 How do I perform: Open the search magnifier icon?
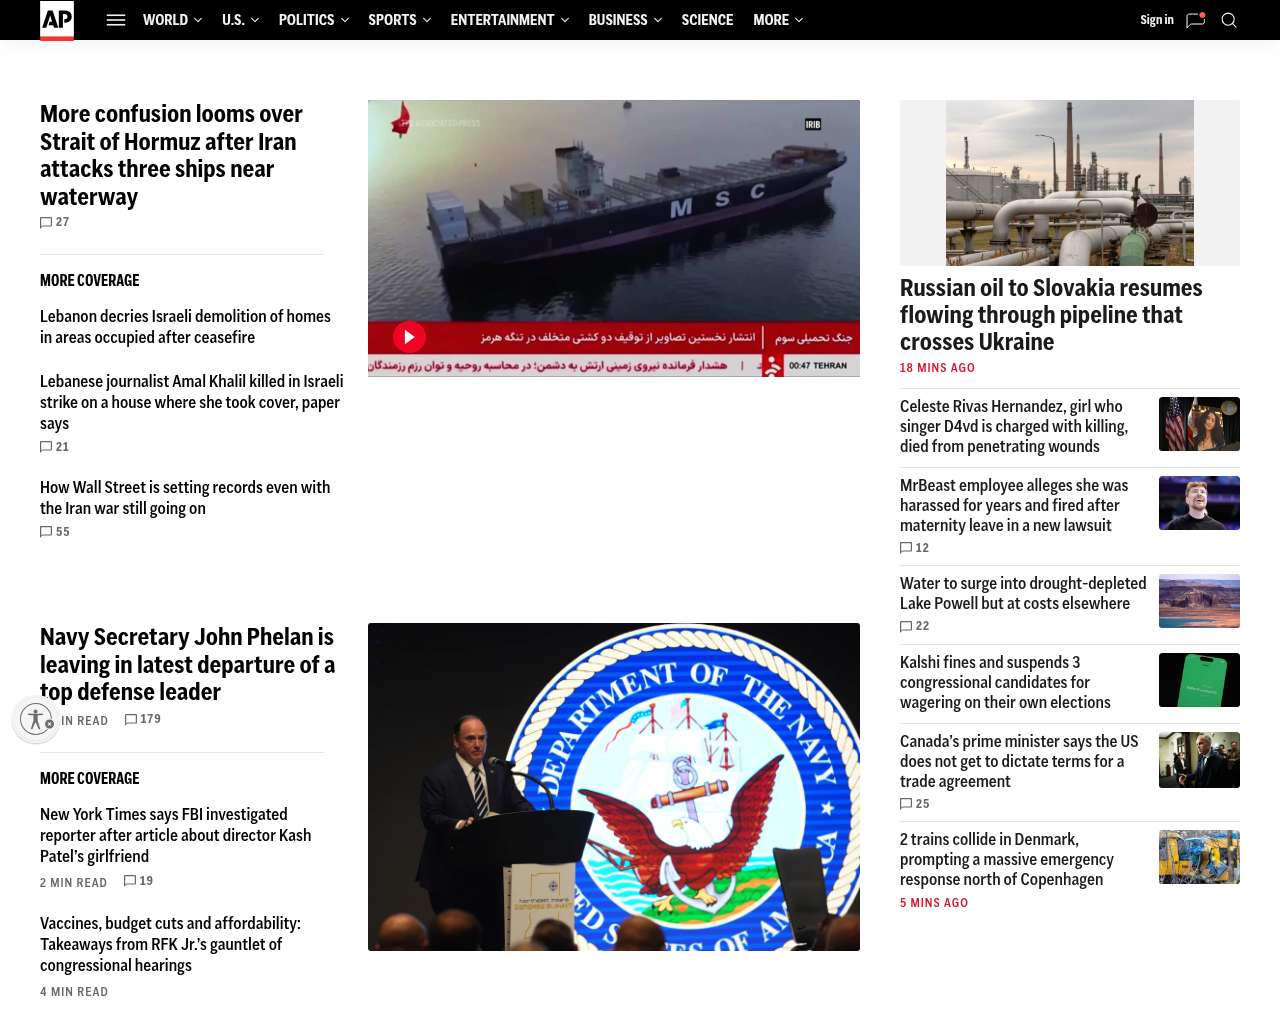coord(1229,20)
